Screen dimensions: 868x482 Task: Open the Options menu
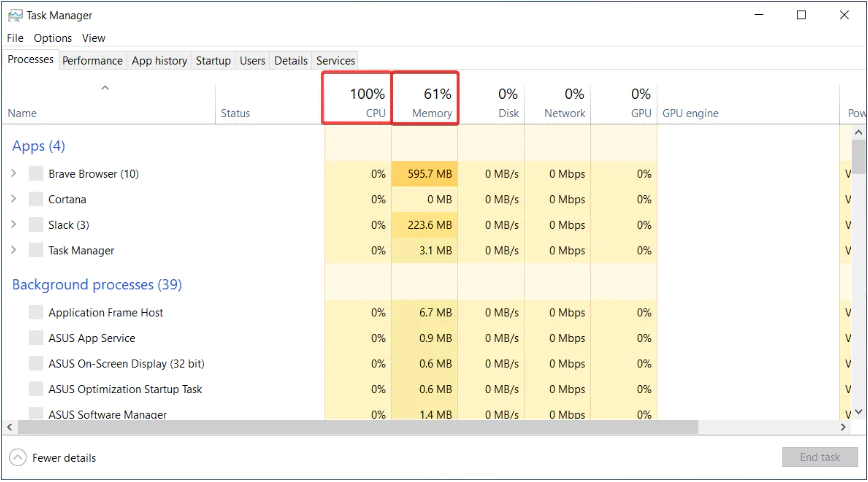[52, 38]
